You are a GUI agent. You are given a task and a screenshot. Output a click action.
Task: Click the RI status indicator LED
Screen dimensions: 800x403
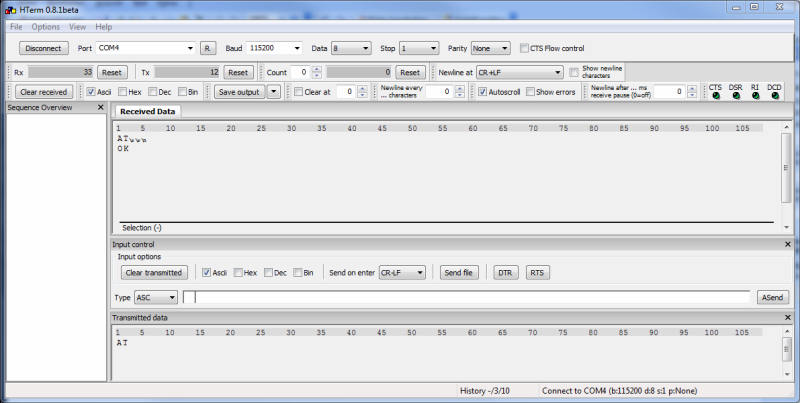tap(755, 96)
